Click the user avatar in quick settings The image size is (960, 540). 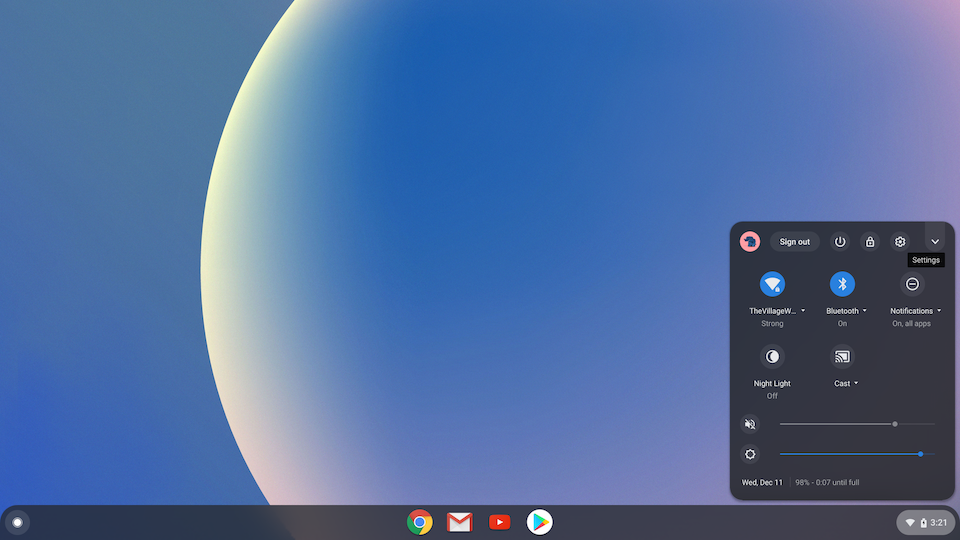(x=749, y=241)
